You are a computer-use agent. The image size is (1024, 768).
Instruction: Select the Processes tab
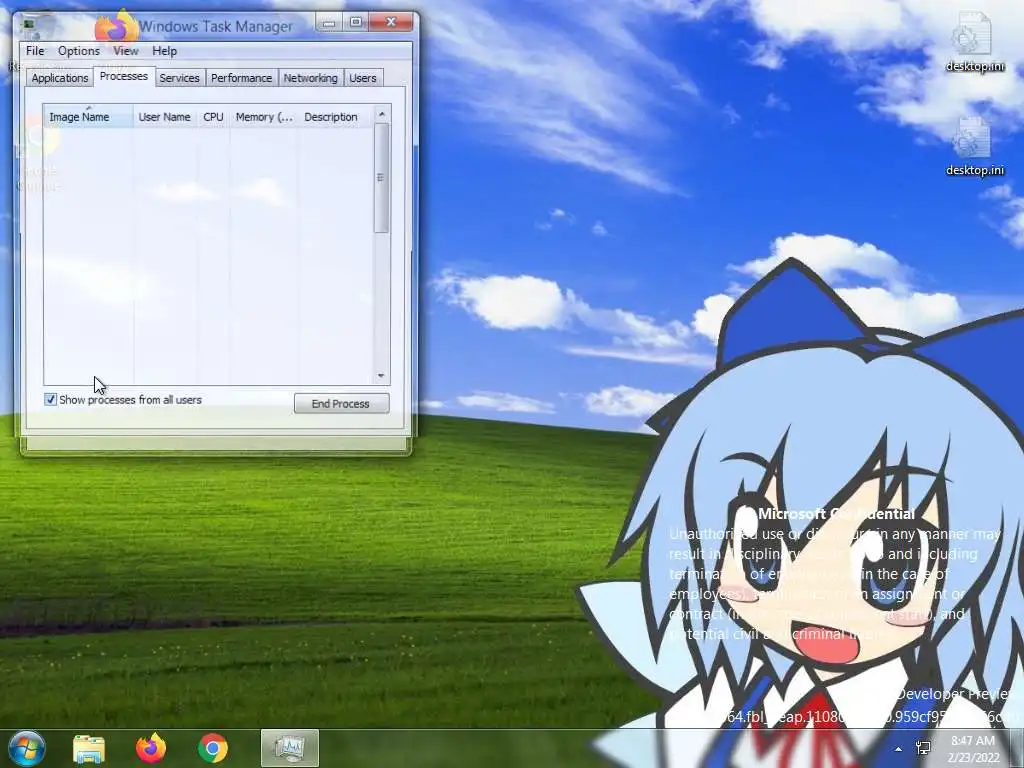[123, 76]
